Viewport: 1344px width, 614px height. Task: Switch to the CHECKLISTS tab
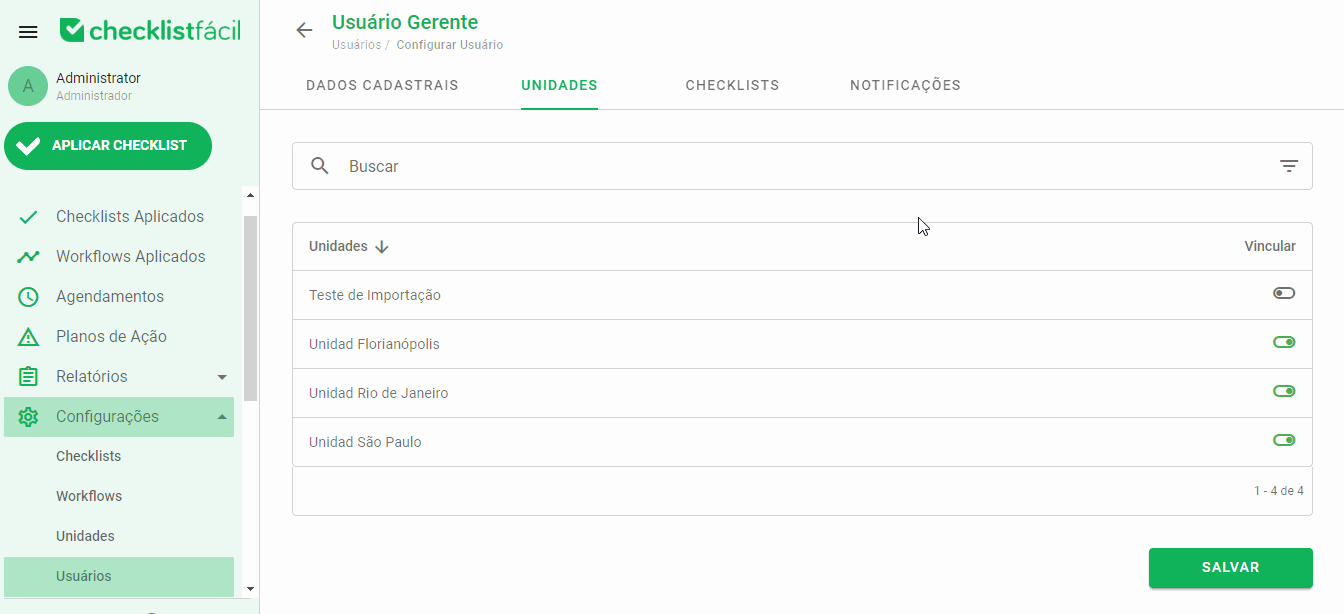(x=732, y=85)
